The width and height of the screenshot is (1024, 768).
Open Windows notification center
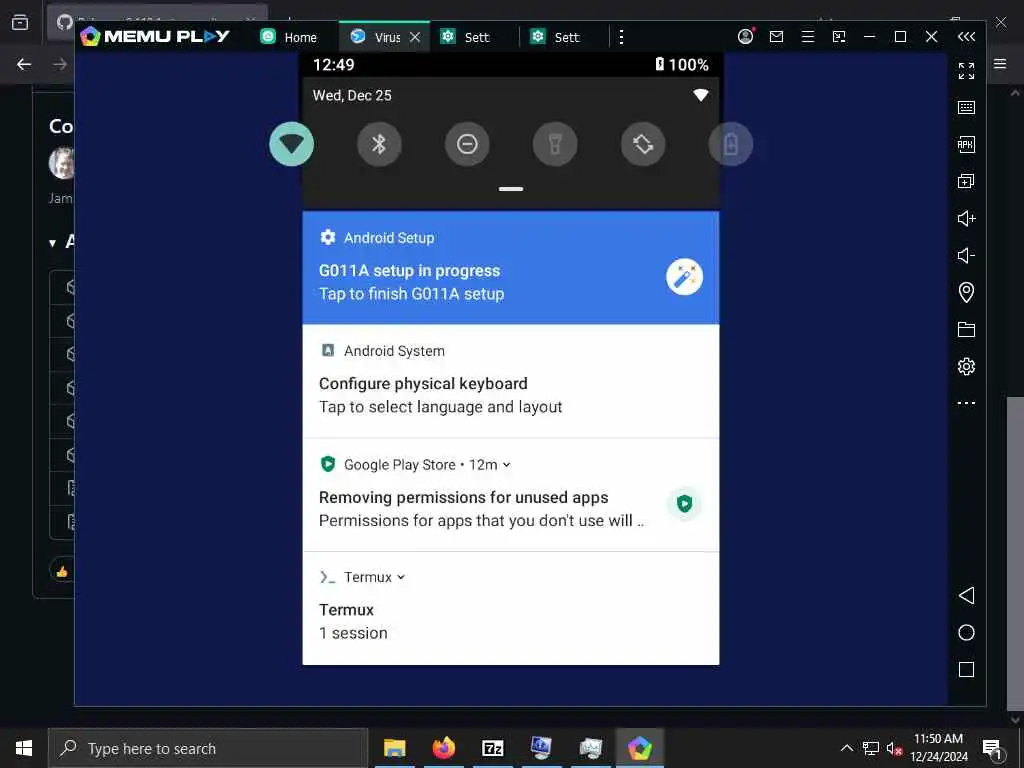coord(993,748)
